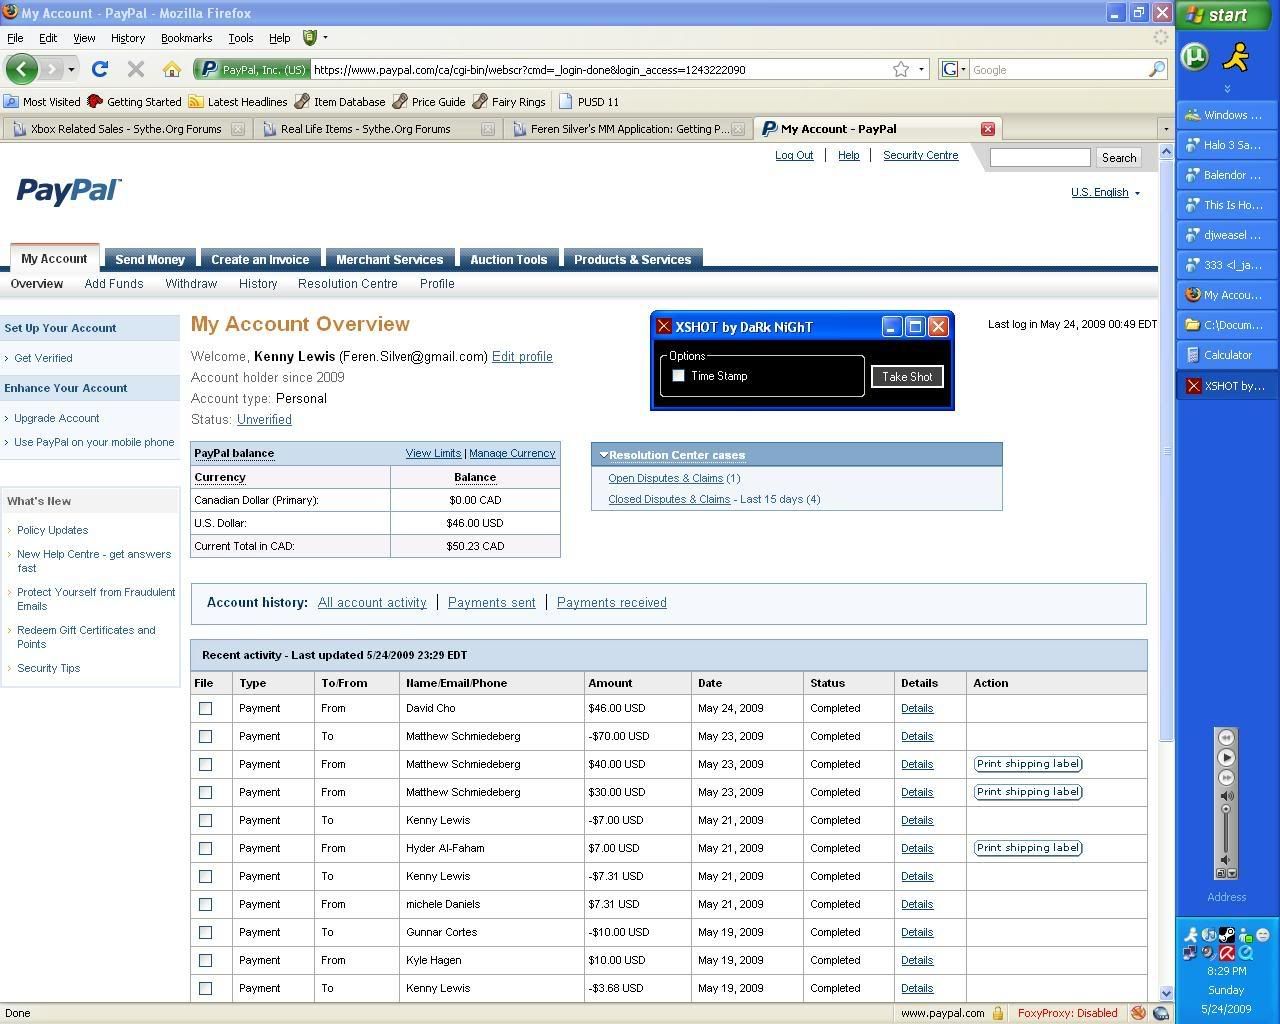Open back/forward history dropdown arrow

tap(72, 70)
